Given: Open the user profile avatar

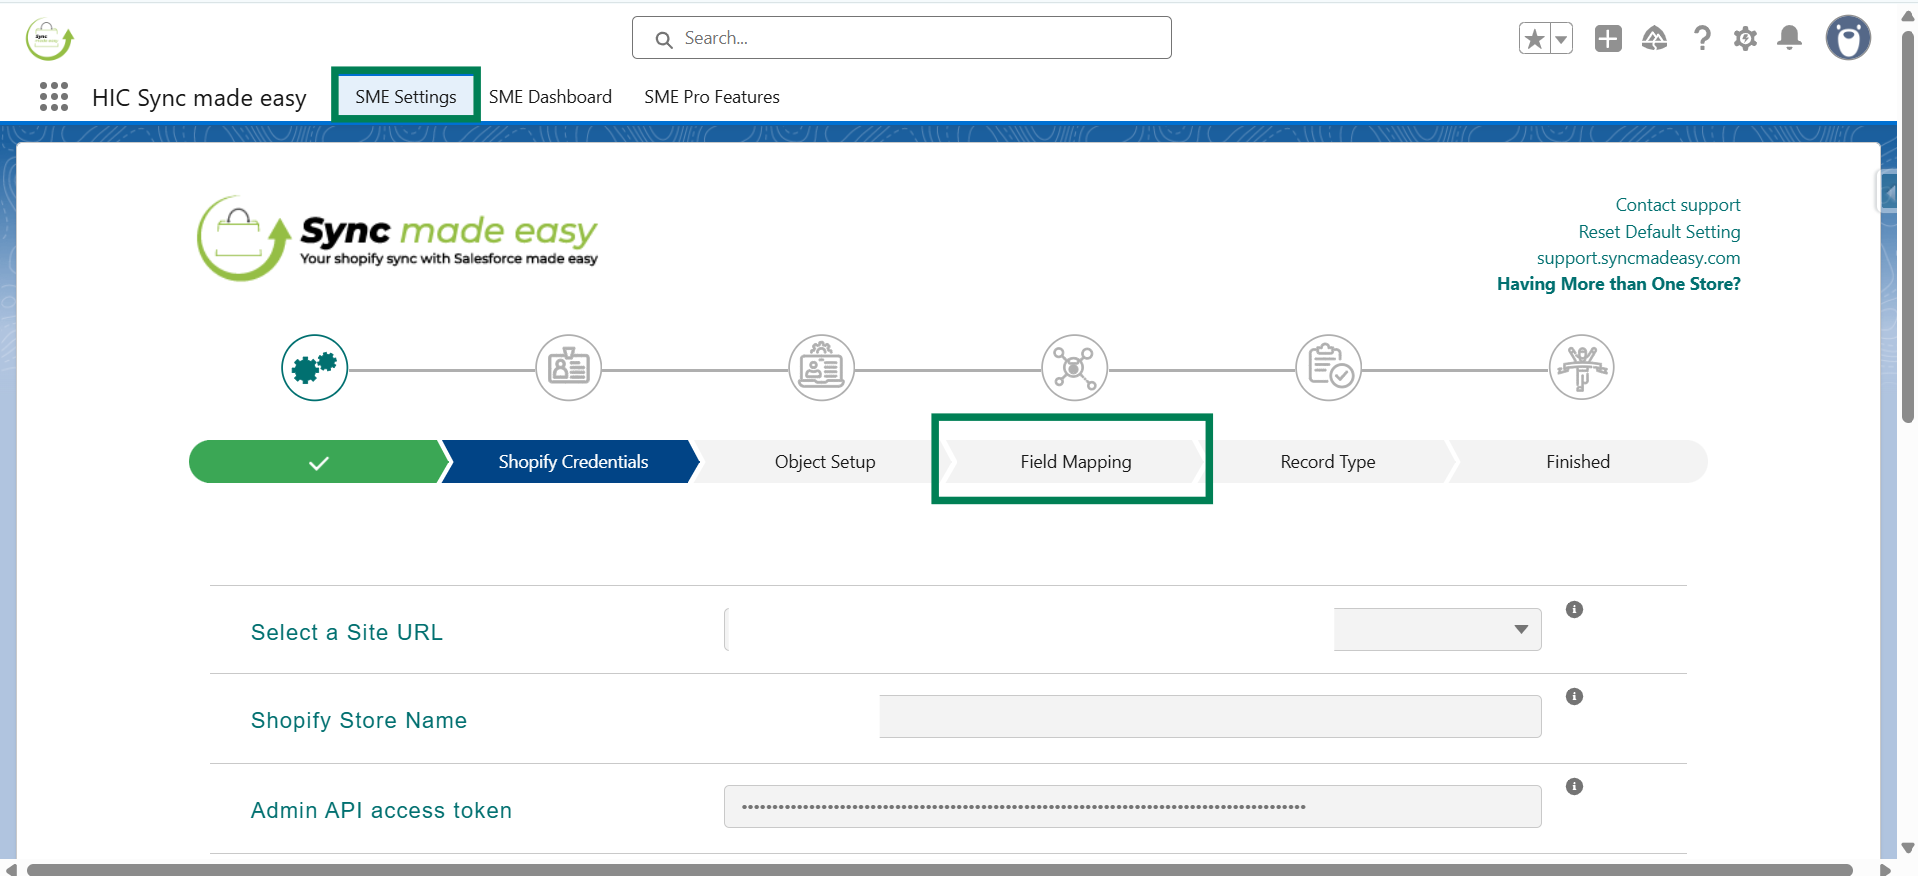Looking at the screenshot, I should (x=1848, y=39).
